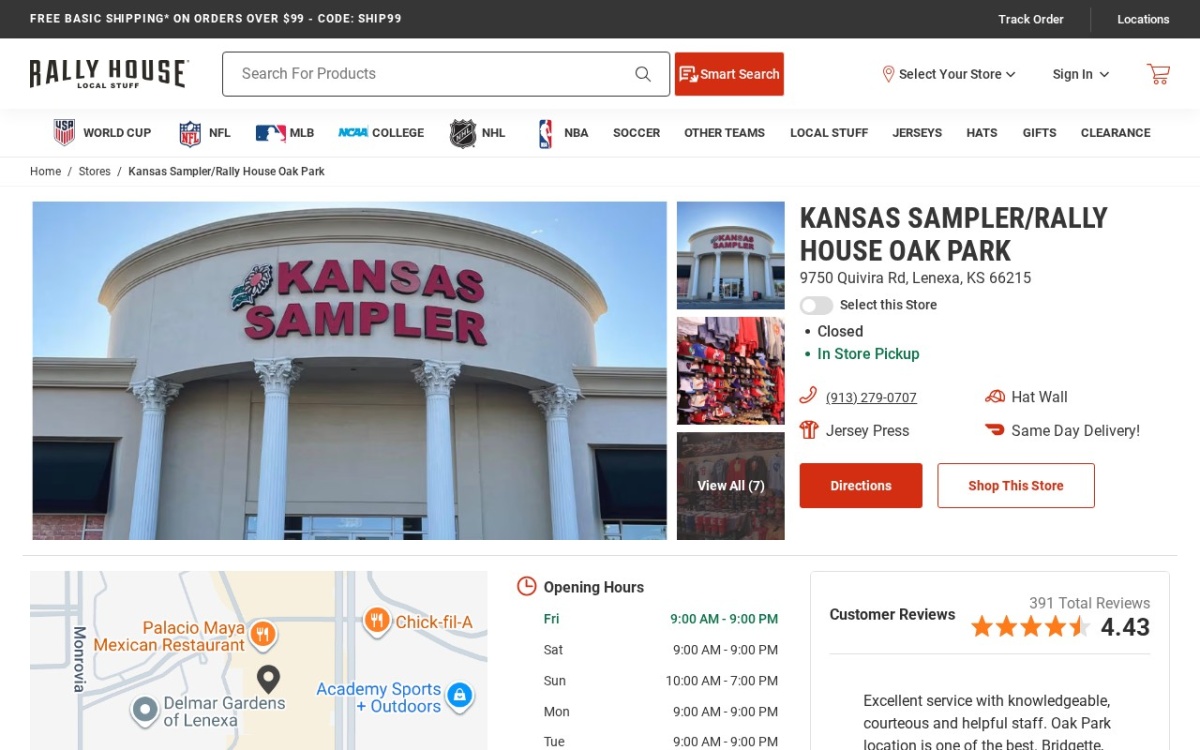This screenshot has height=750, width=1200.
Task: Click the Shop This Store button
Action: (x=1016, y=486)
